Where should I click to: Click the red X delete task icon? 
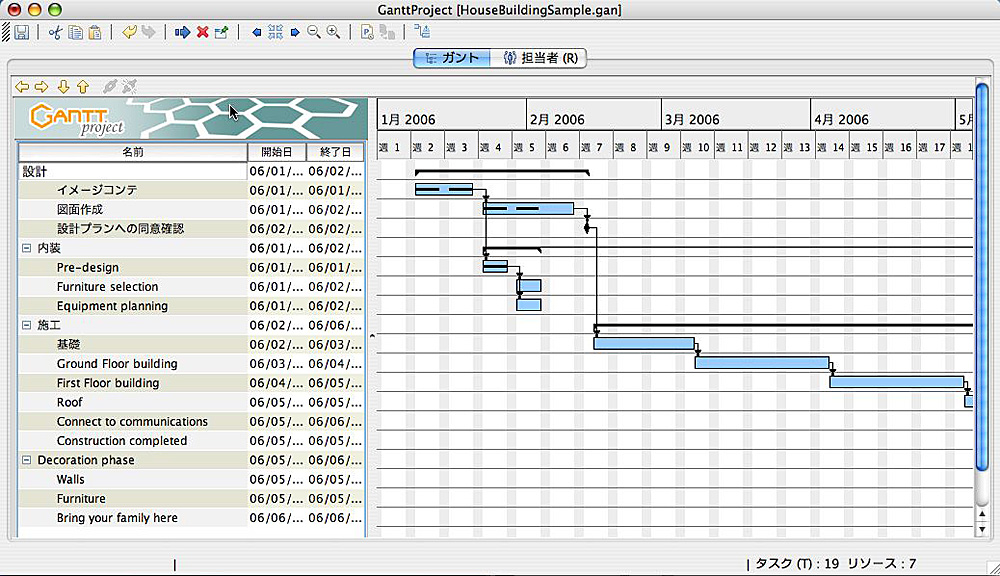pos(202,32)
